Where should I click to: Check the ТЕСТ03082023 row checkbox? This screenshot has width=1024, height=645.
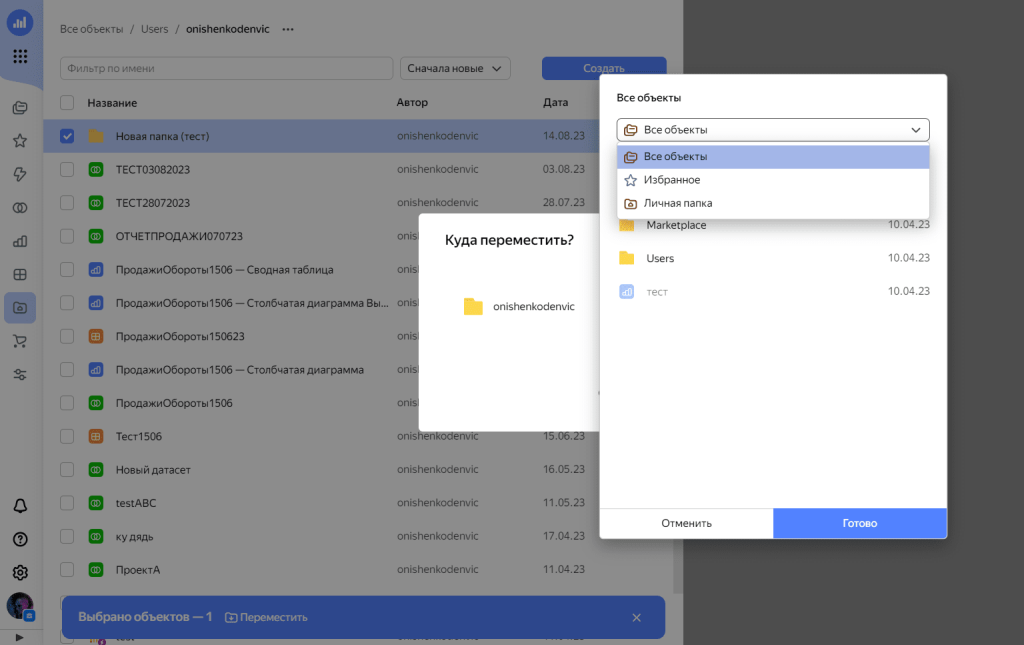[x=67, y=170]
